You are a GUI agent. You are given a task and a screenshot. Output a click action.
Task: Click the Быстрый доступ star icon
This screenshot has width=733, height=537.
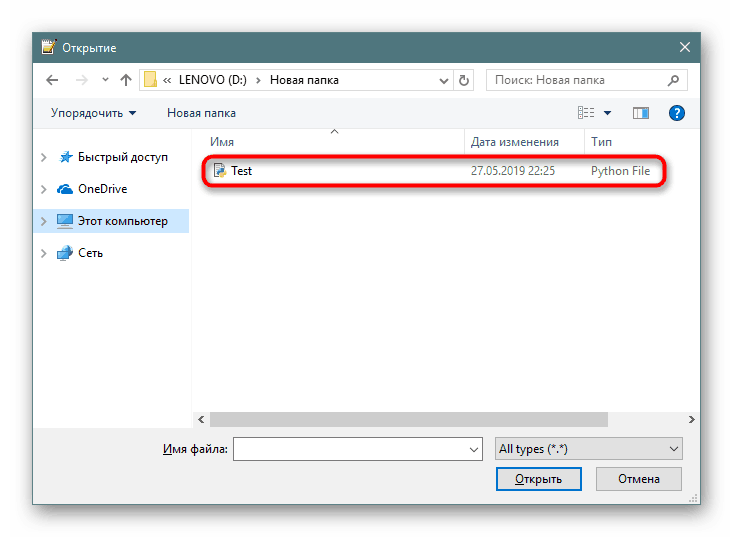pyautogui.click(x=65, y=157)
